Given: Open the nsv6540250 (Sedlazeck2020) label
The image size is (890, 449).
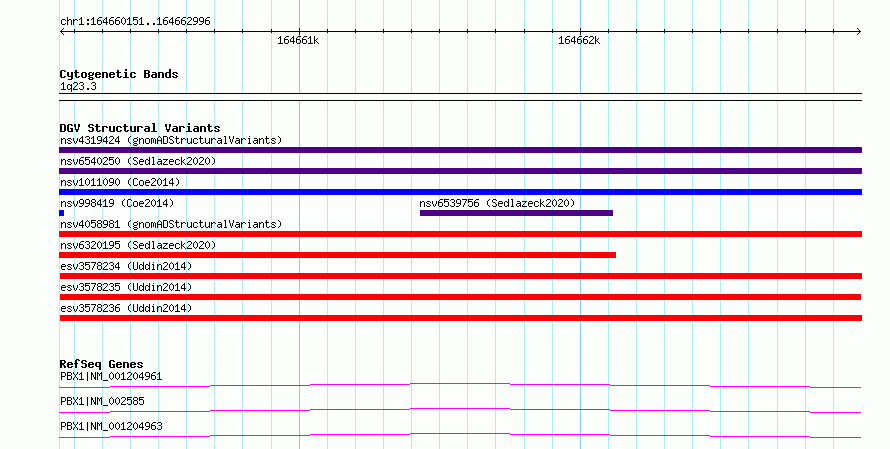Looking at the screenshot, I should click(138, 161).
